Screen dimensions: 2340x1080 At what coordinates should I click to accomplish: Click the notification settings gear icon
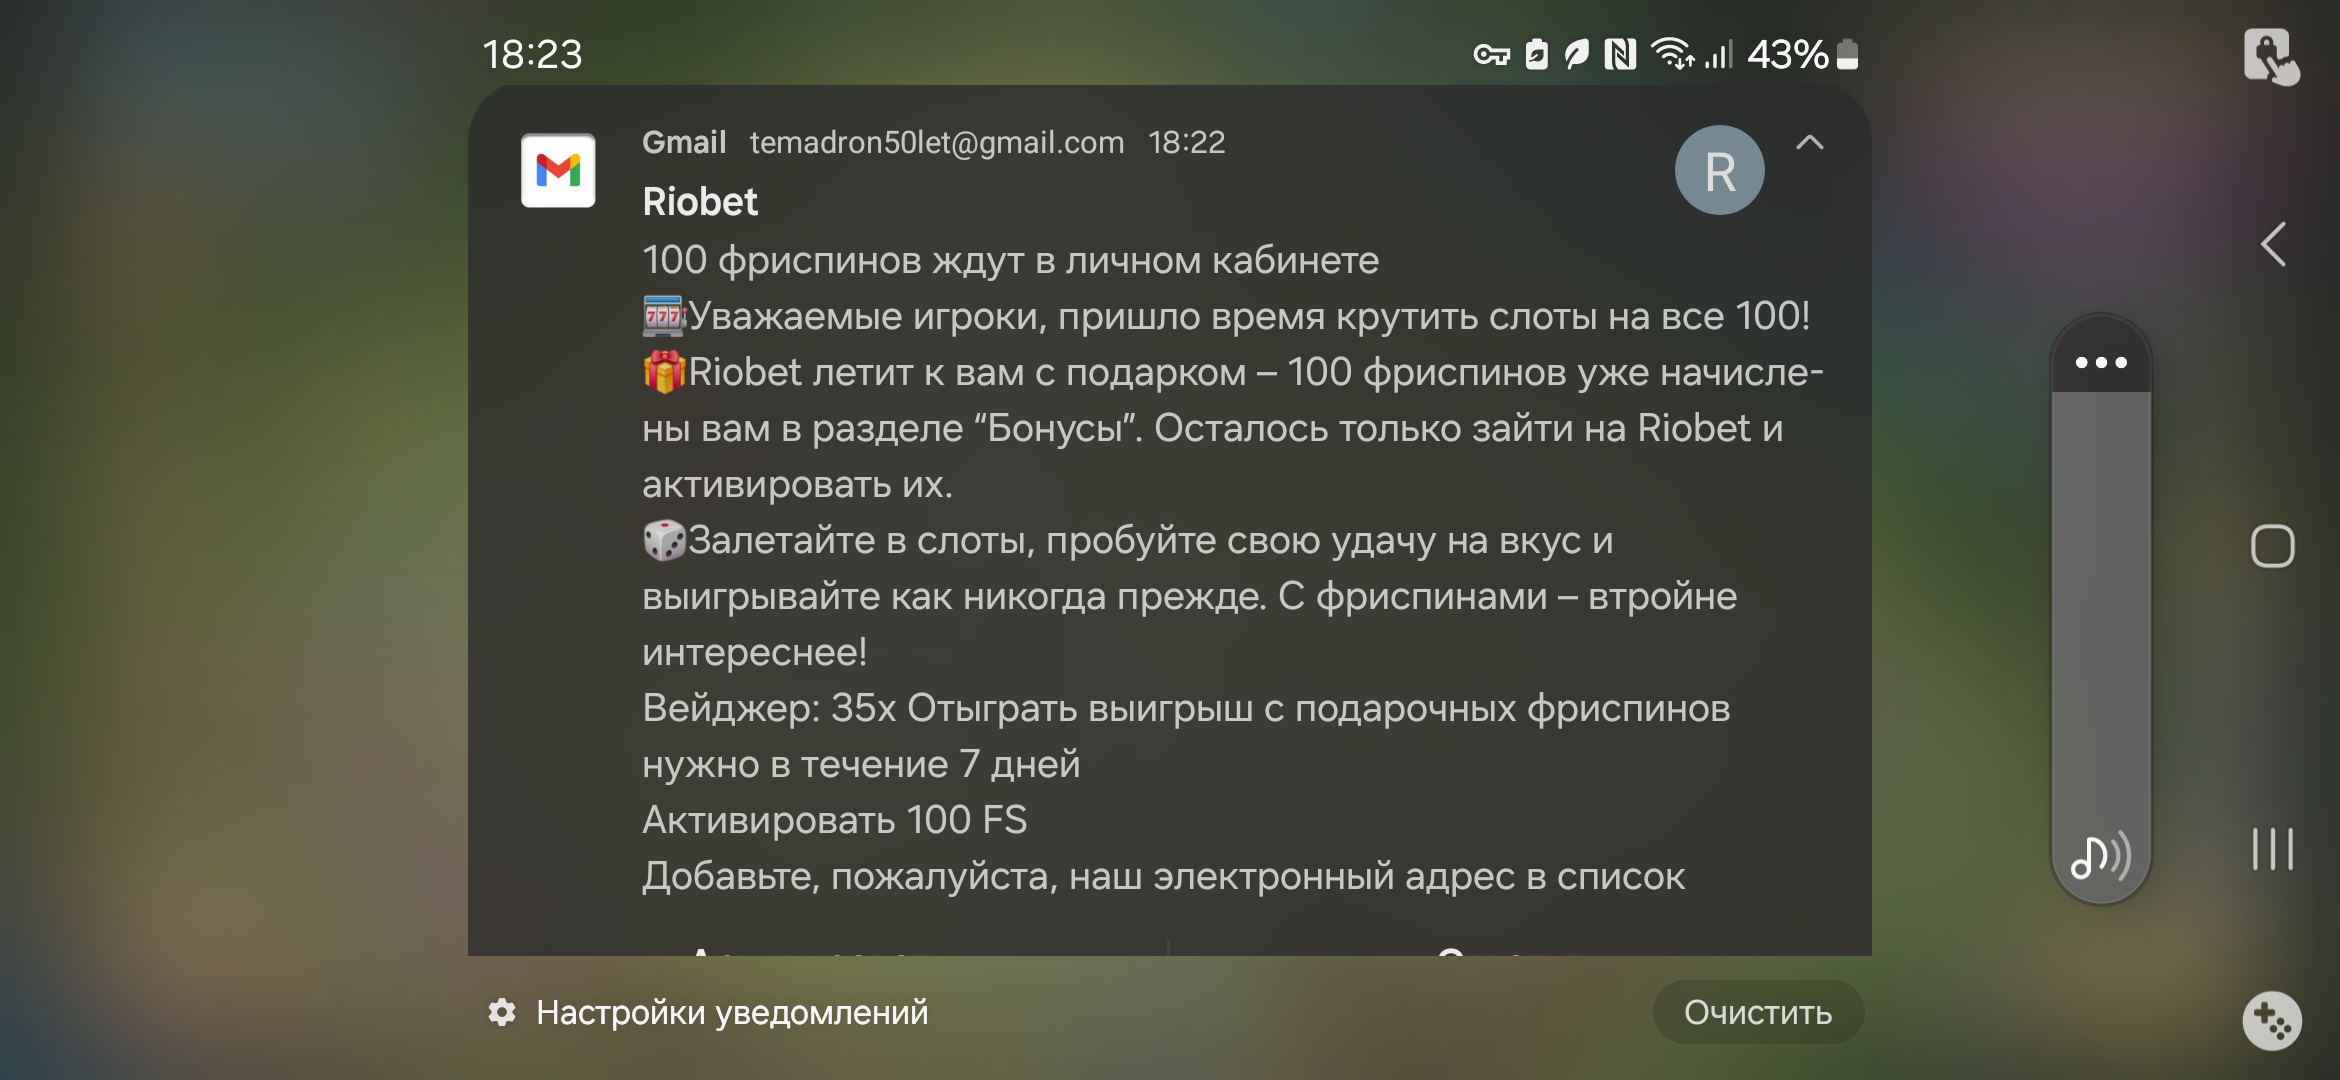click(x=502, y=1013)
